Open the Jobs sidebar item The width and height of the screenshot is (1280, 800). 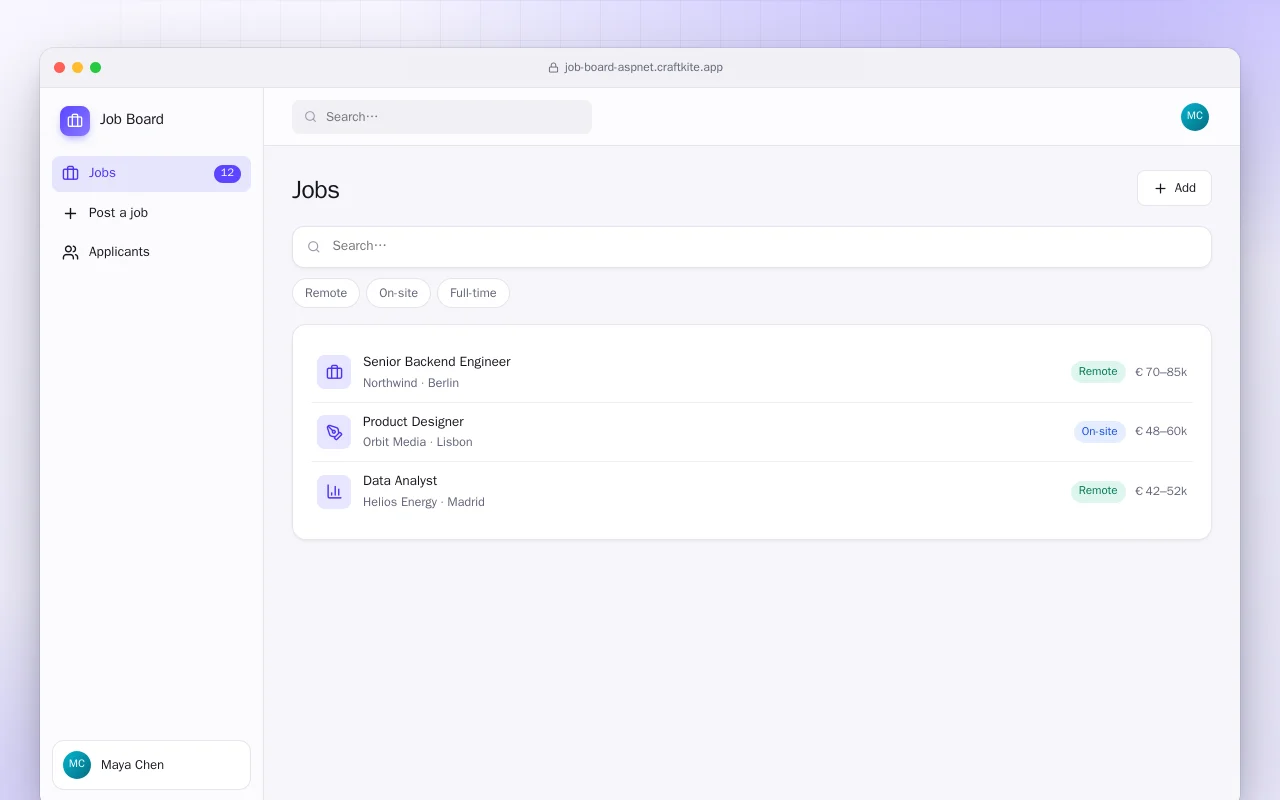151,173
